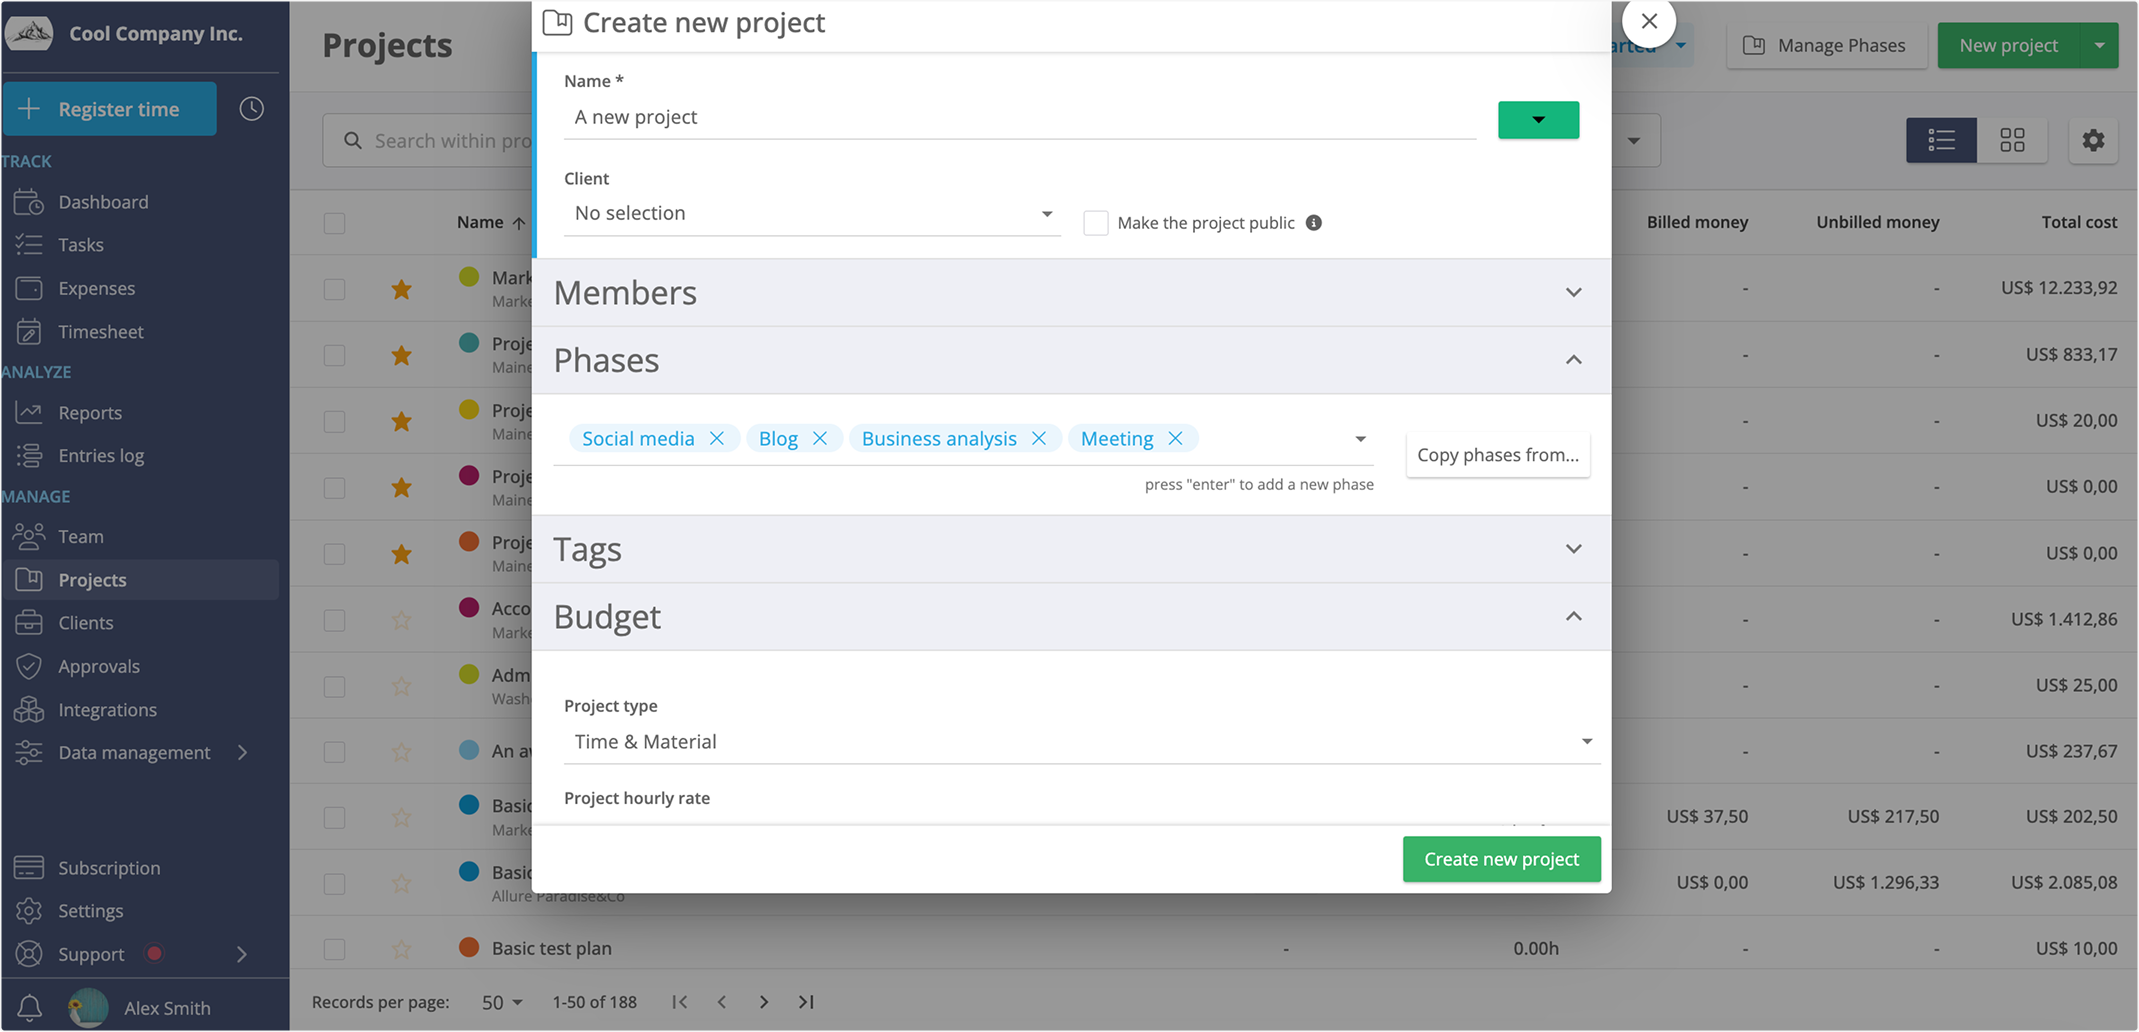Open the Client selection dropdown
The width and height of the screenshot is (2139, 1032).
pyautogui.click(x=1046, y=213)
